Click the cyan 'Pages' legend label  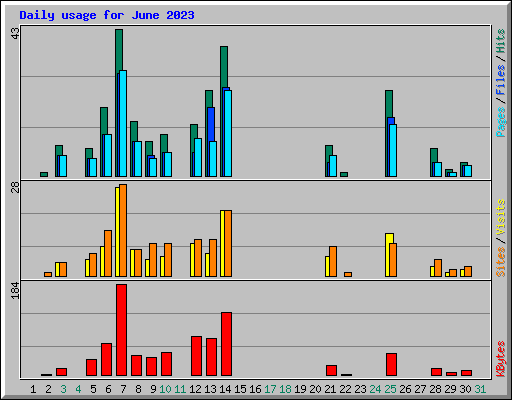[501, 122]
